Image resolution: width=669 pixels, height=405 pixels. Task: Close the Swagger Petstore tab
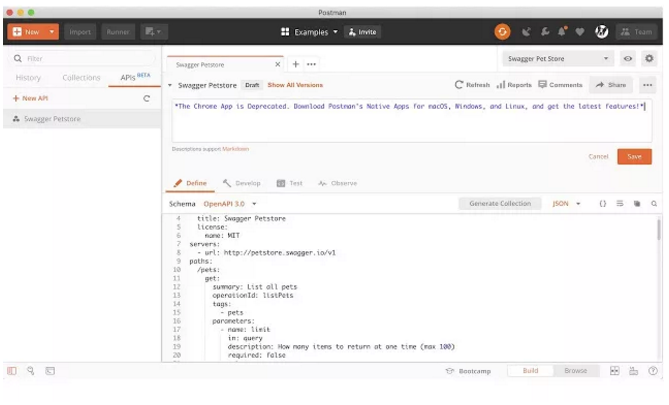(278, 64)
